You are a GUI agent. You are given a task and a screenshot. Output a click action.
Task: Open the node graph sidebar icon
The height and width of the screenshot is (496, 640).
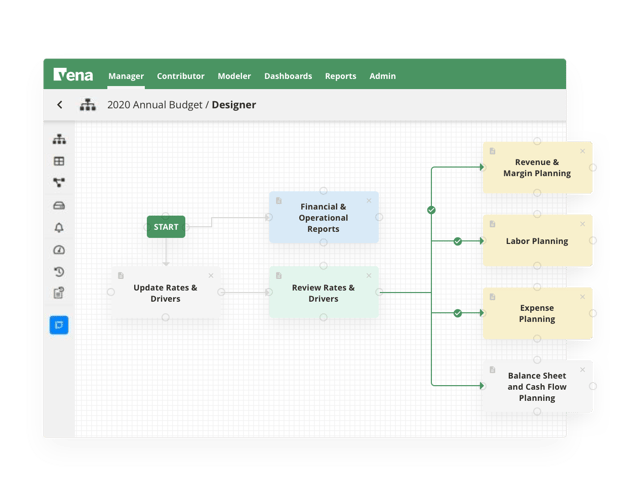pos(59,182)
